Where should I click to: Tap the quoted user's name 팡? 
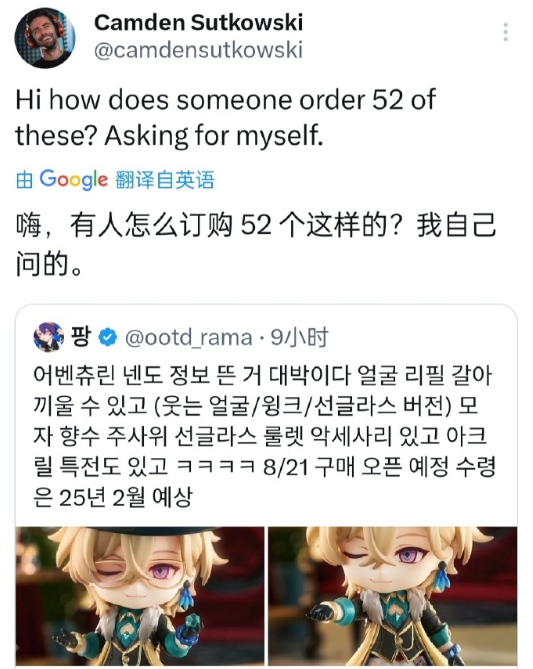click(x=81, y=337)
